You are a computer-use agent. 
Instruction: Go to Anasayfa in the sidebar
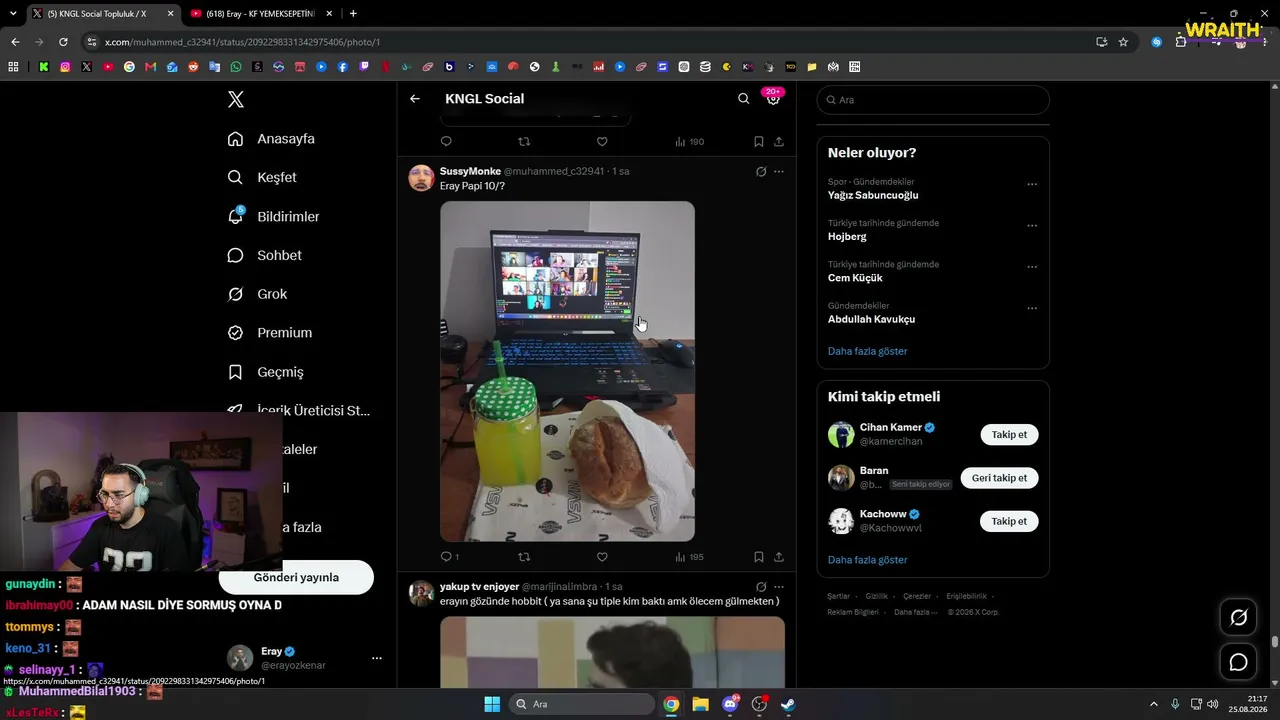272,139
